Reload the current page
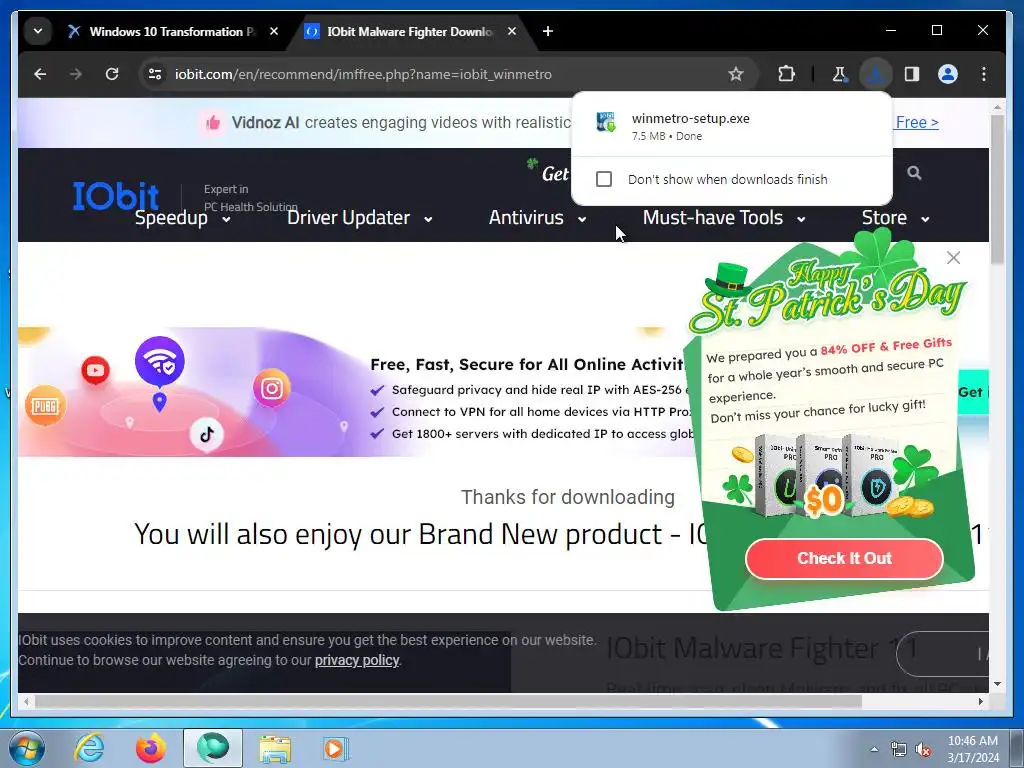The image size is (1024, 768). [x=112, y=74]
